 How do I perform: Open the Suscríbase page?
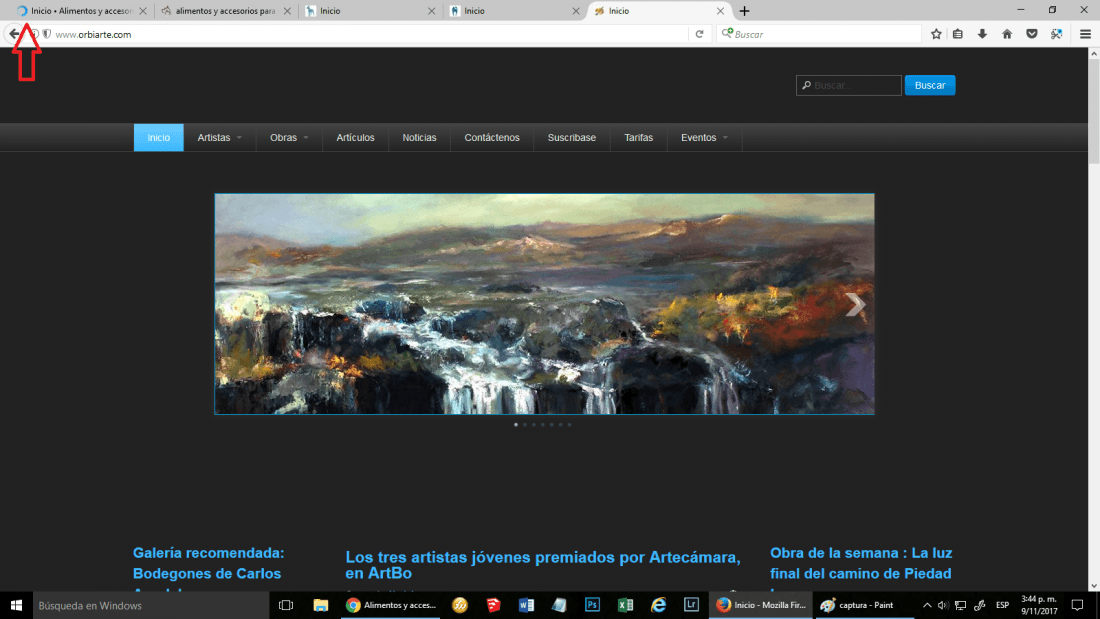click(x=572, y=138)
